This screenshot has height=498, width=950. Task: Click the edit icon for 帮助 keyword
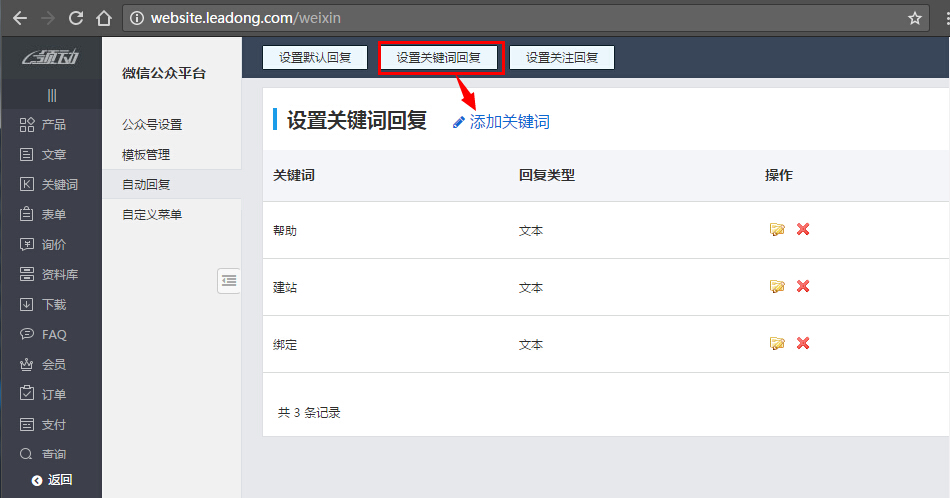[777, 230]
